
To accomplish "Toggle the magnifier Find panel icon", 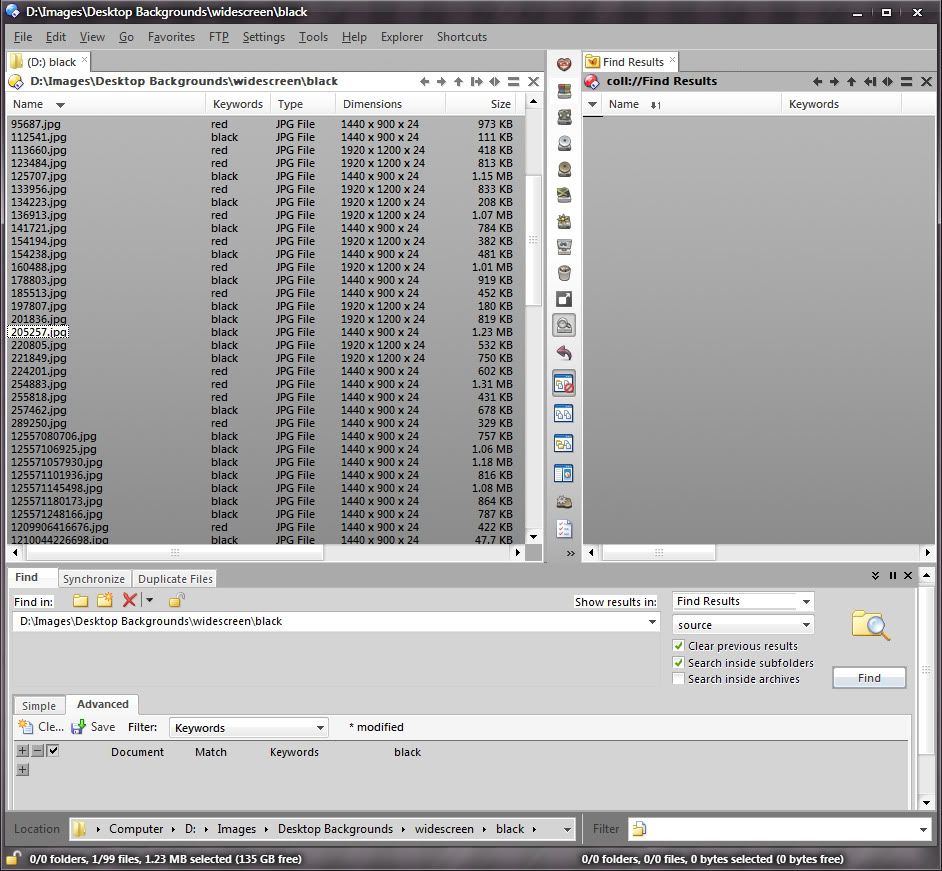I will (x=564, y=326).
